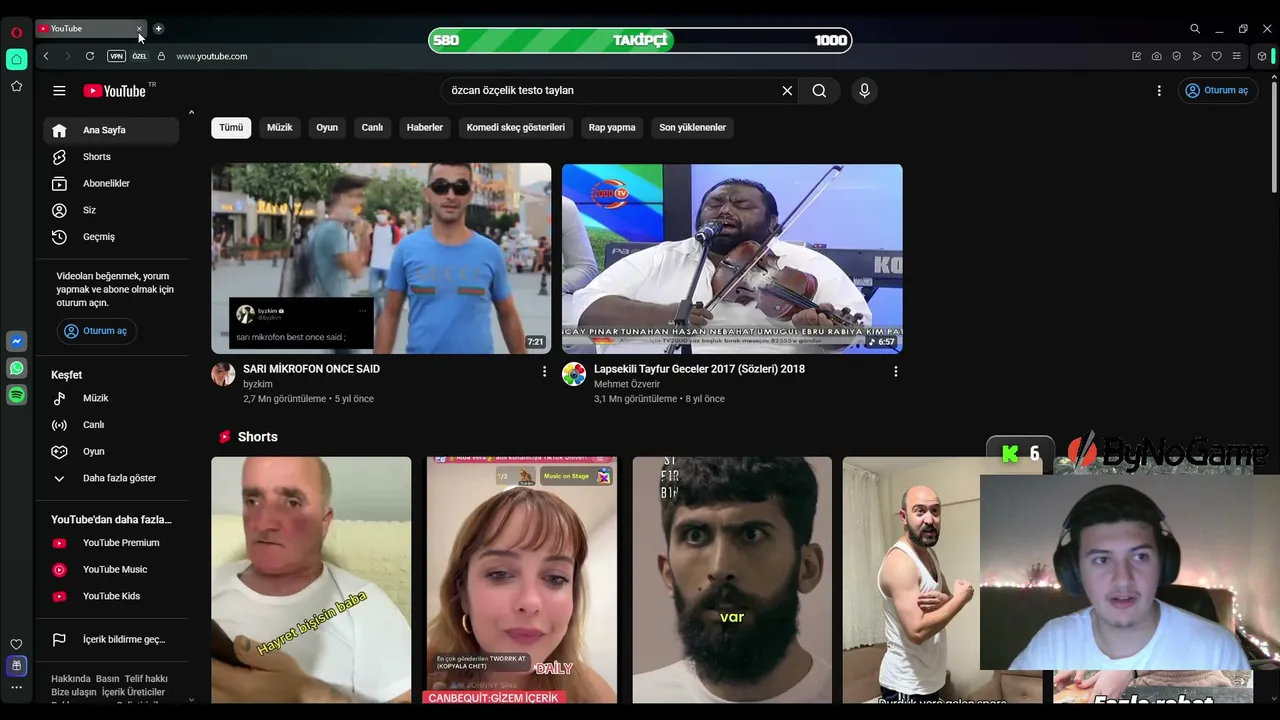The width and height of the screenshot is (1280, 720).
Task: Open Canlı under Keşfet
Action: pyautogui.click(x=111, y=425)
